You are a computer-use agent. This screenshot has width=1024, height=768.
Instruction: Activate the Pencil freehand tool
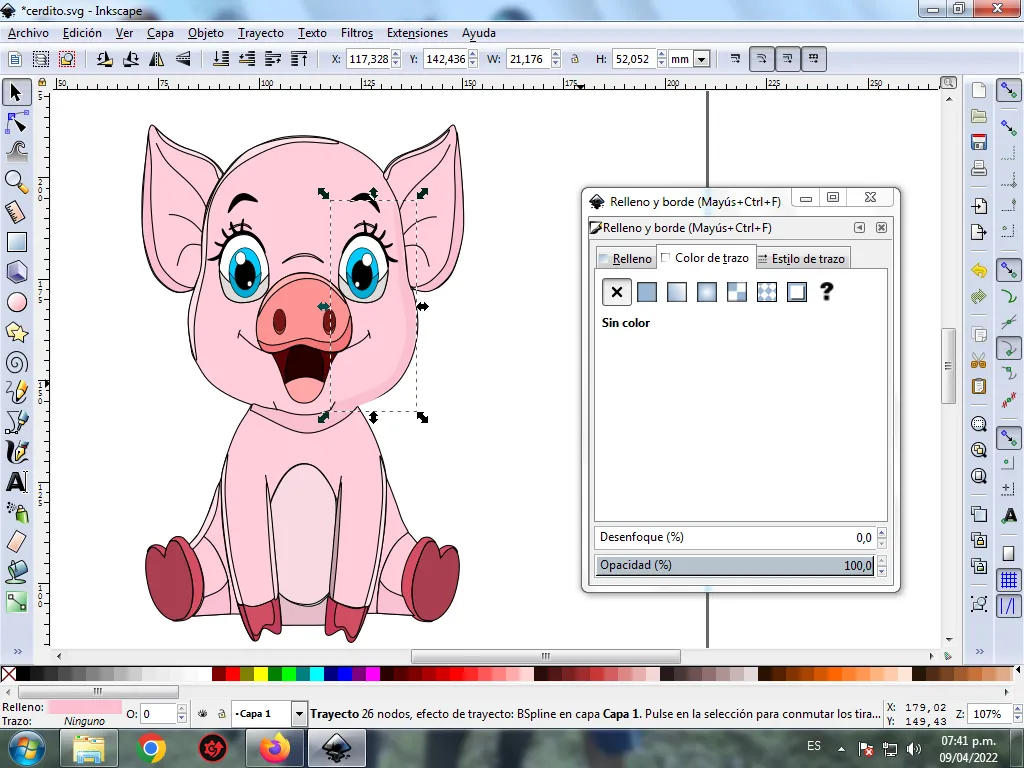coord(16,392)
